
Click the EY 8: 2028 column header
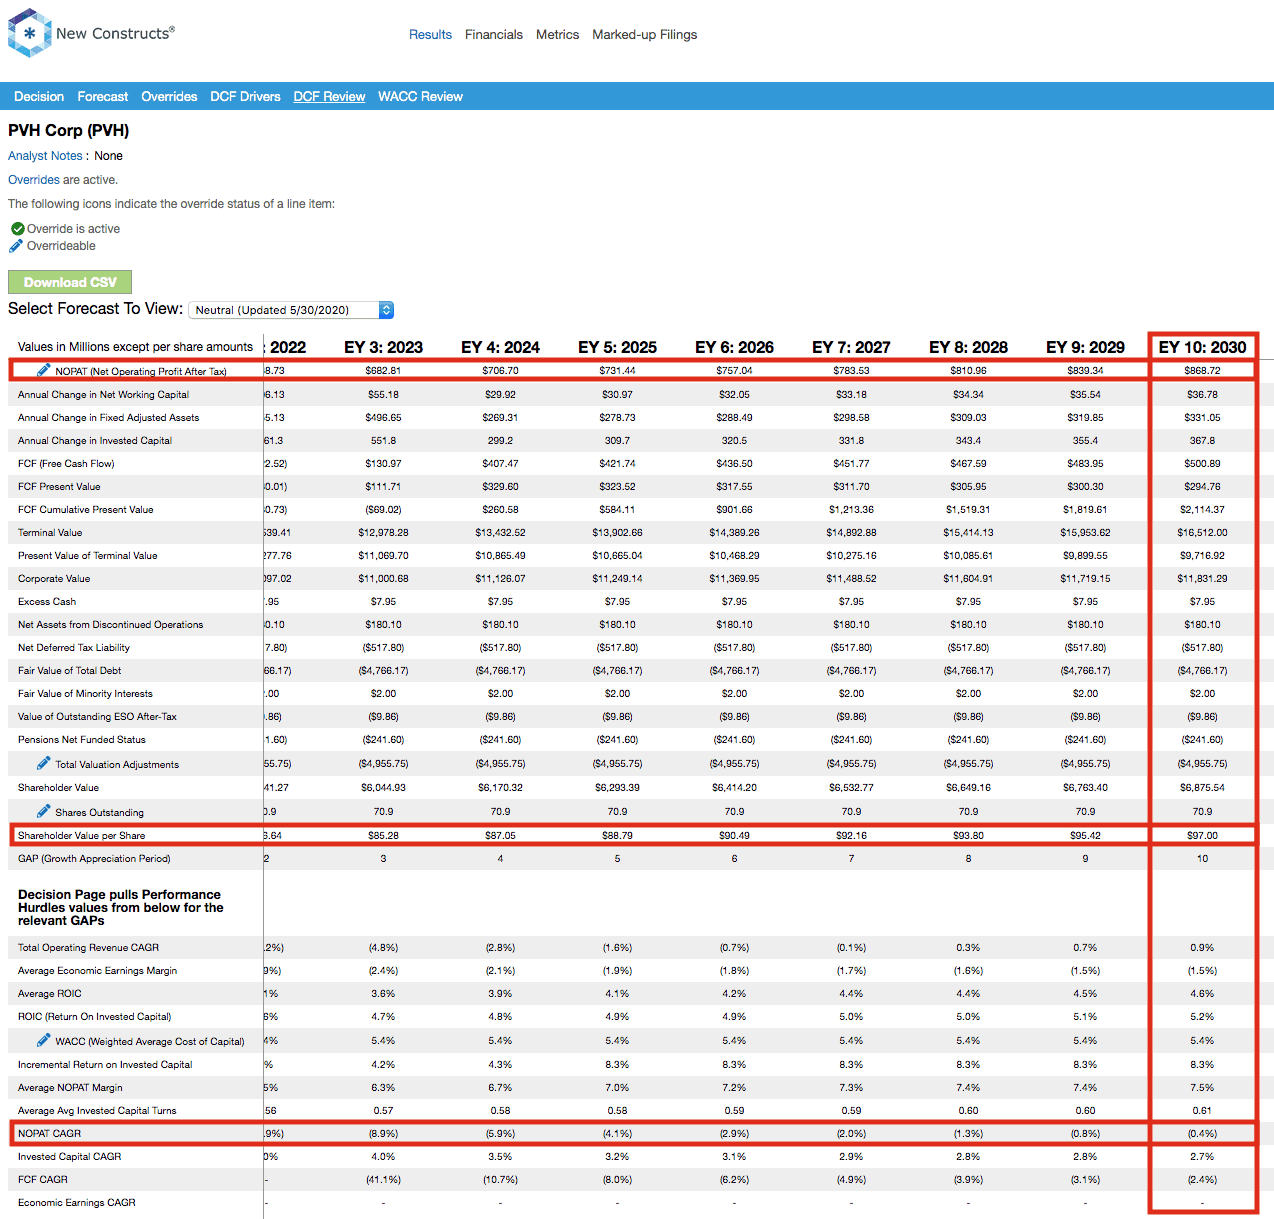[x=968, y=347]
